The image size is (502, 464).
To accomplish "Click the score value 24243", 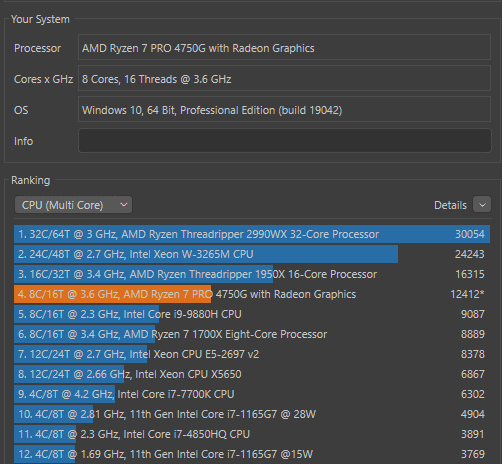I will (x=470, y=254).
